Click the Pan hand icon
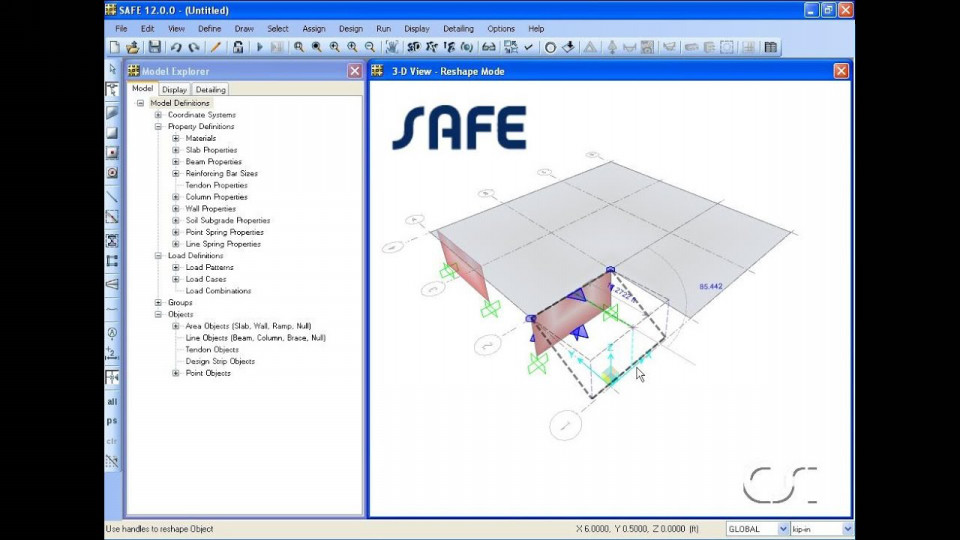Image resolution: width=960 pixels, height=540 pixels. coord(392,47)
